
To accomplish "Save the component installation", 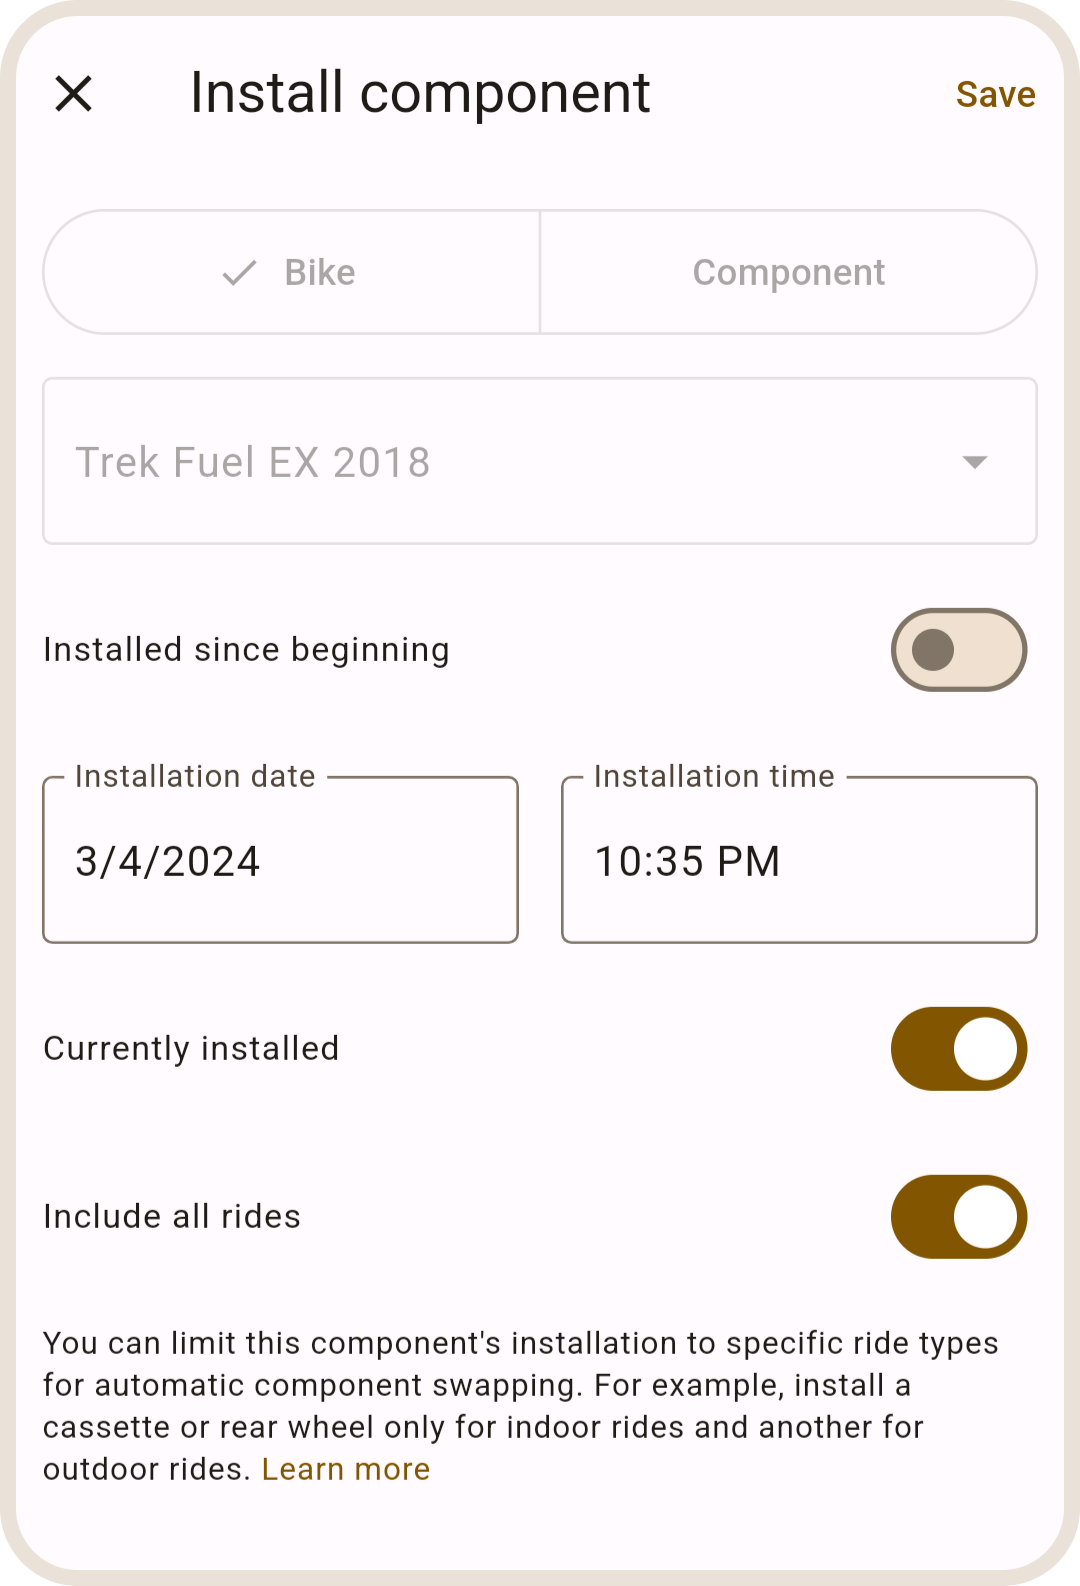I will (x=995, y=94).
